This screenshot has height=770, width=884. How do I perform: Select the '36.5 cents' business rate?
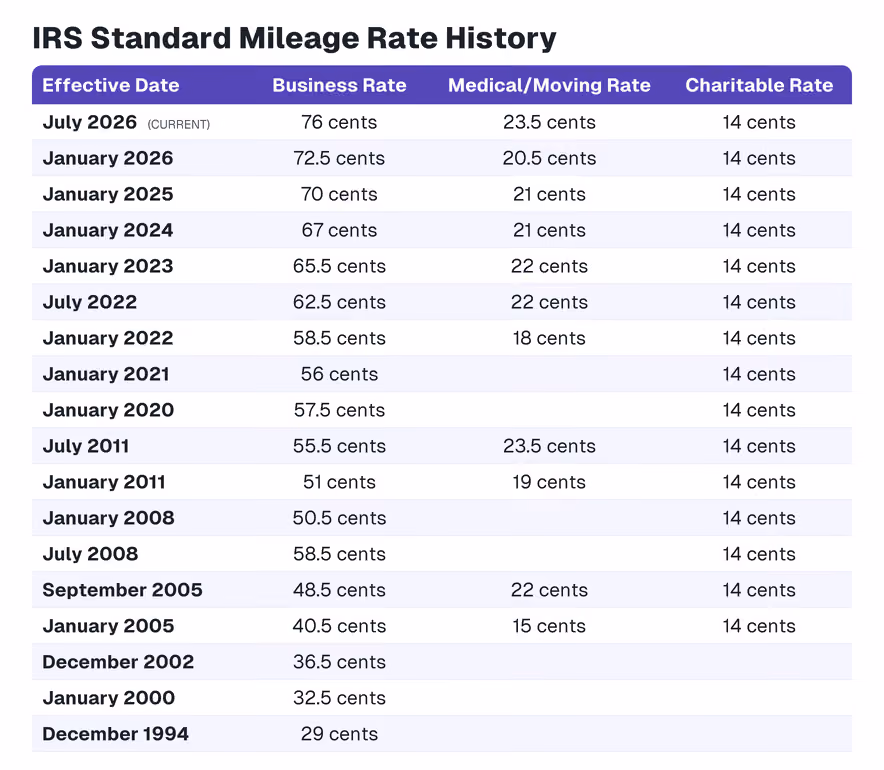pyautogui.click(x=339, y=662)
